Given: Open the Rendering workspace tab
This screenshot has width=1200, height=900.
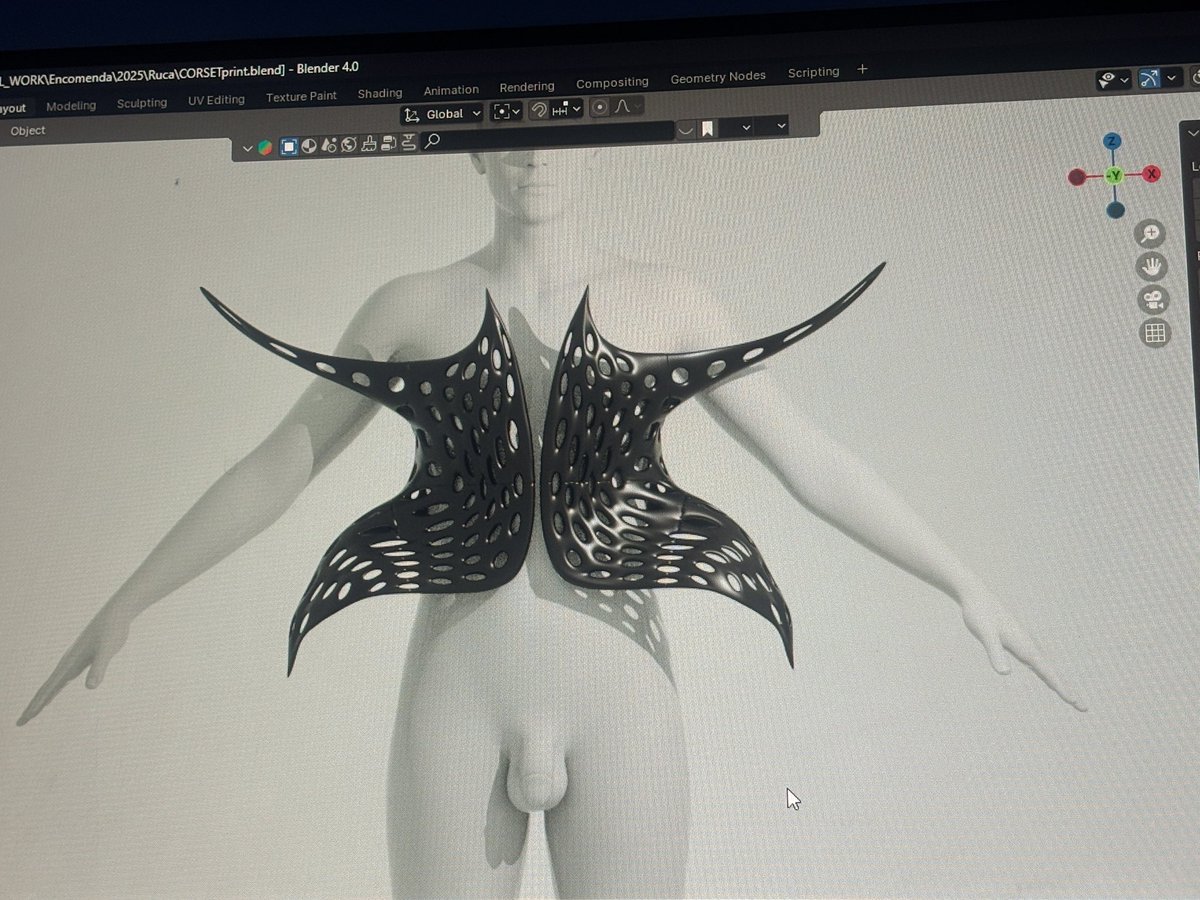Looking at the screenshot, I should click(527, 87).
